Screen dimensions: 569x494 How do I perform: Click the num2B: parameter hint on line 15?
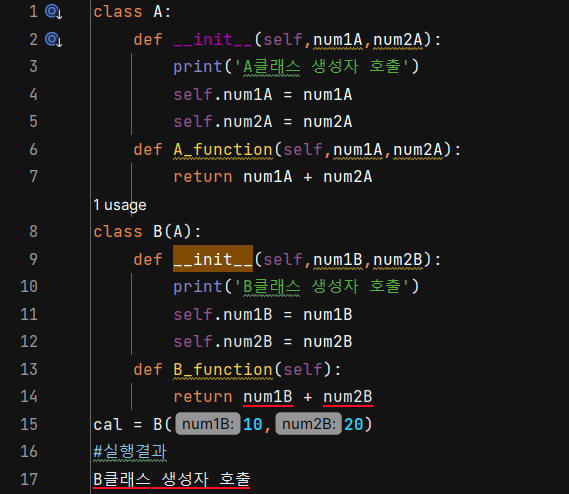click(308, 424)
